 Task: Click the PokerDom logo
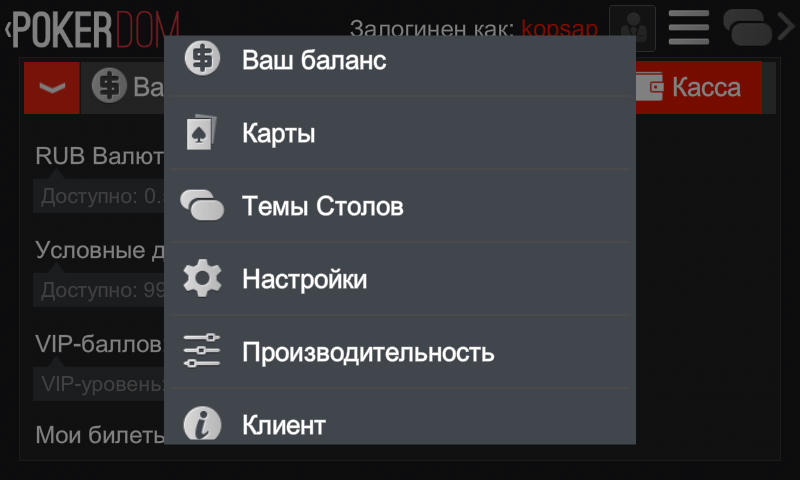pos(96,30)
